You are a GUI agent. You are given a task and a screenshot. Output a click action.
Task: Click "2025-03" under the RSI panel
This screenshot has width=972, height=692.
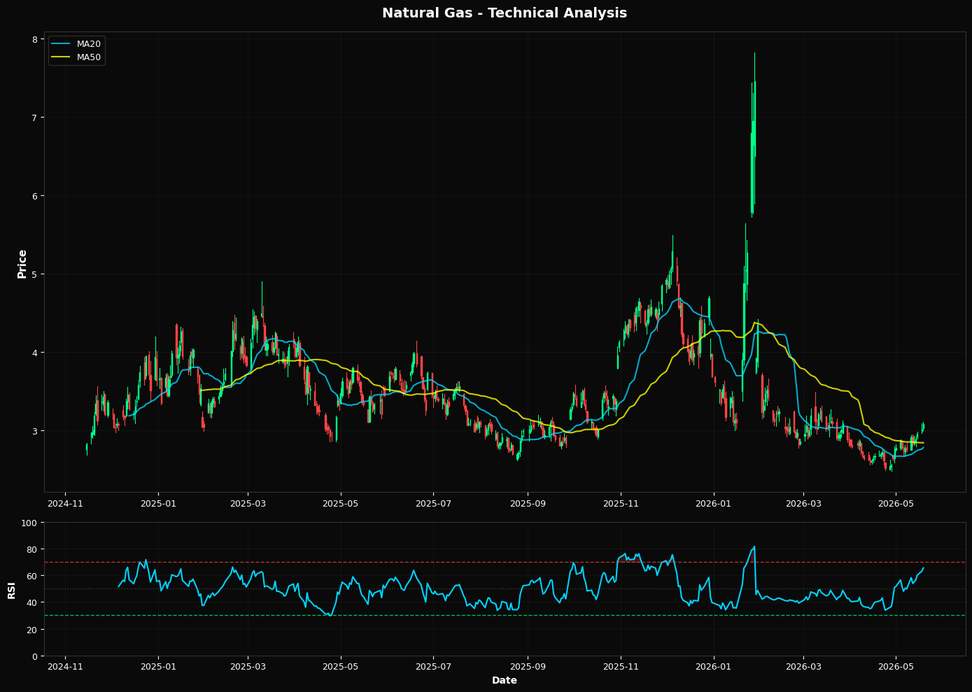tap(248, 667)
